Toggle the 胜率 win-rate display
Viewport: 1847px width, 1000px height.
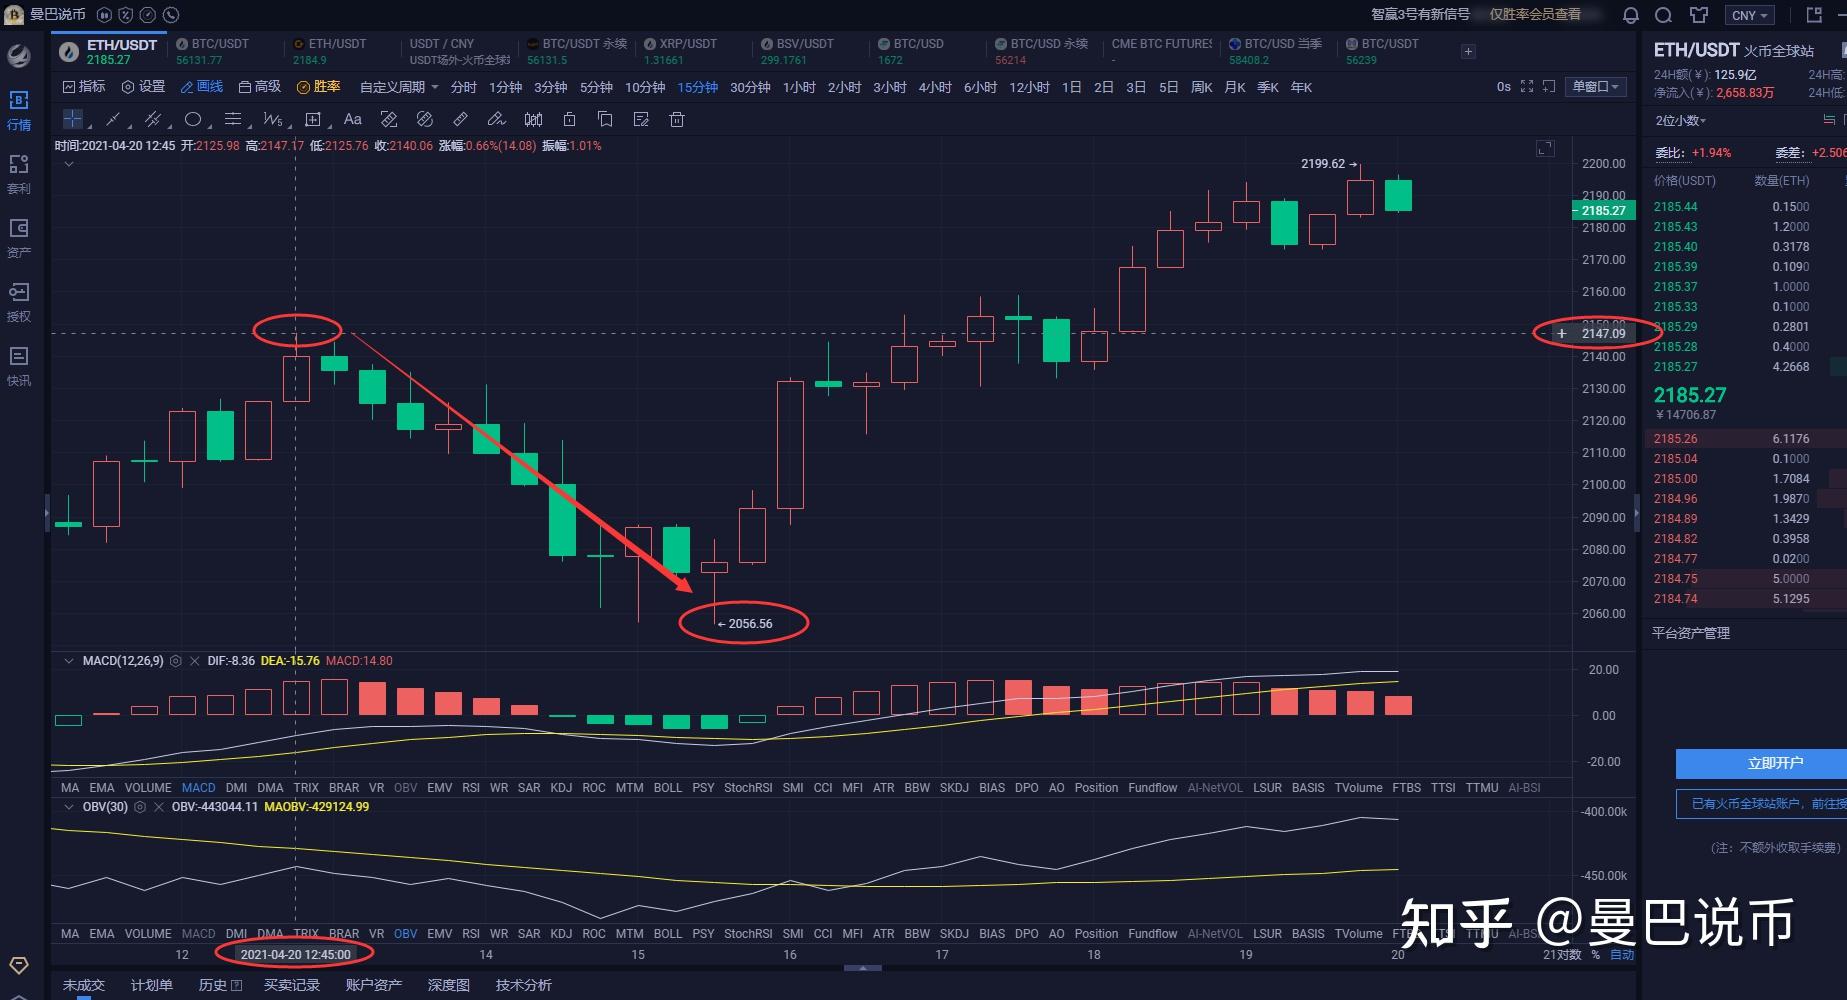tap(319, 87)
